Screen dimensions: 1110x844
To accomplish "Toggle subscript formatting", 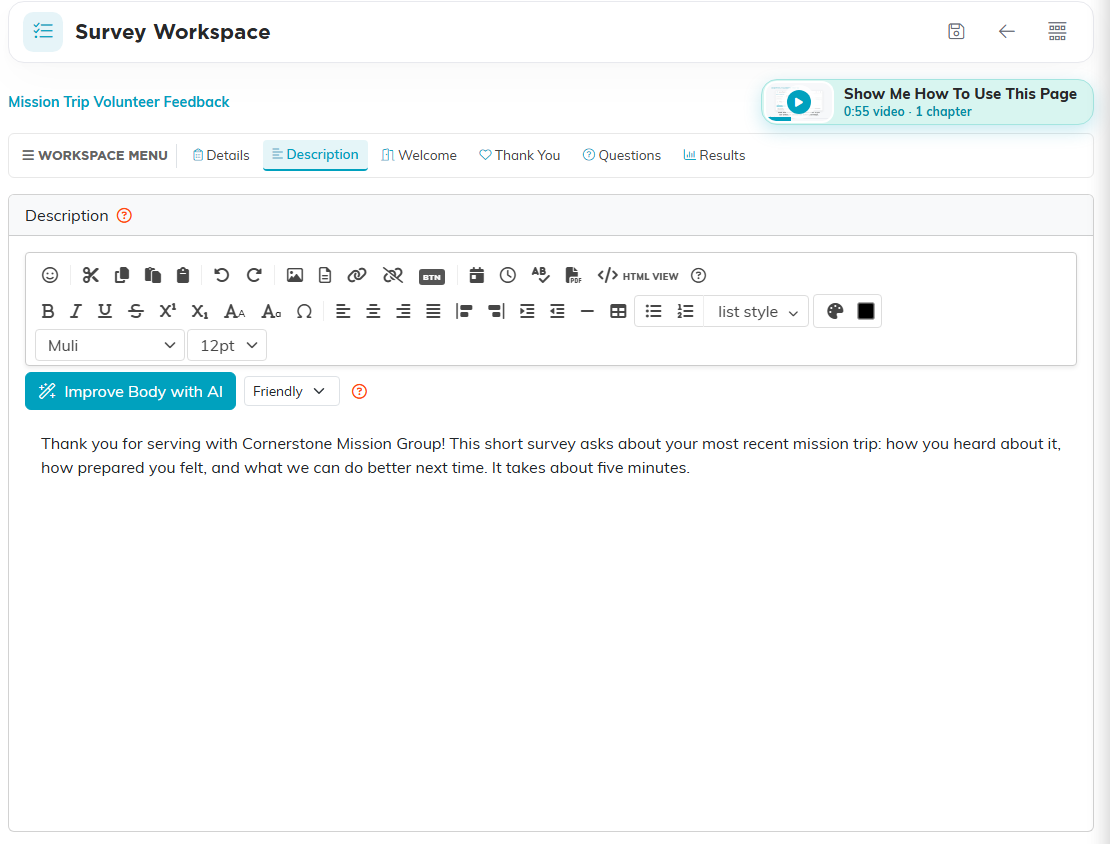I will coord(200,311).
